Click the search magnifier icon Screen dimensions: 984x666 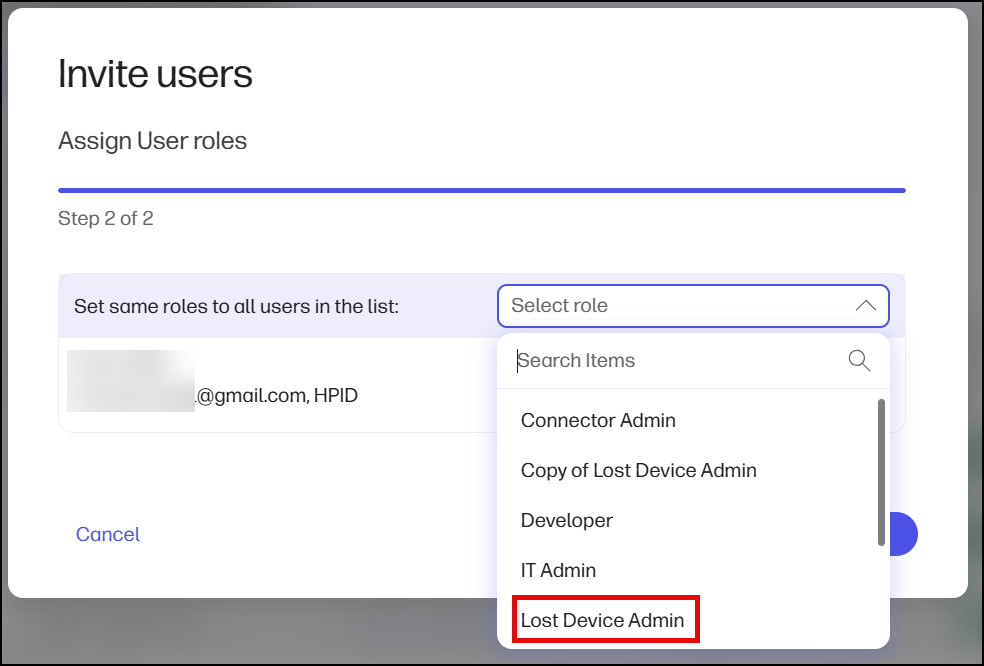tap(858, 361)
